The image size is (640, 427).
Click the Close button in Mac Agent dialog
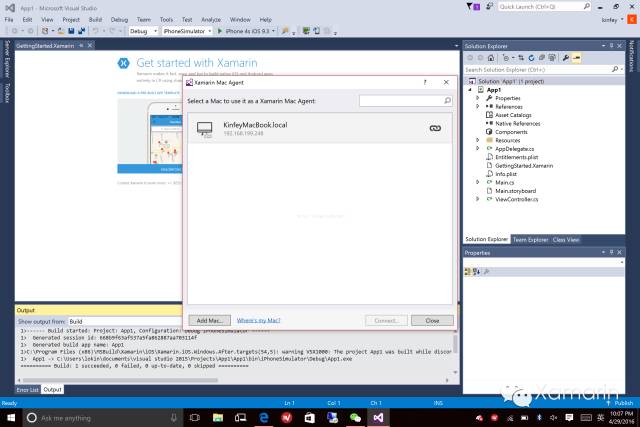tap(432, 320)
